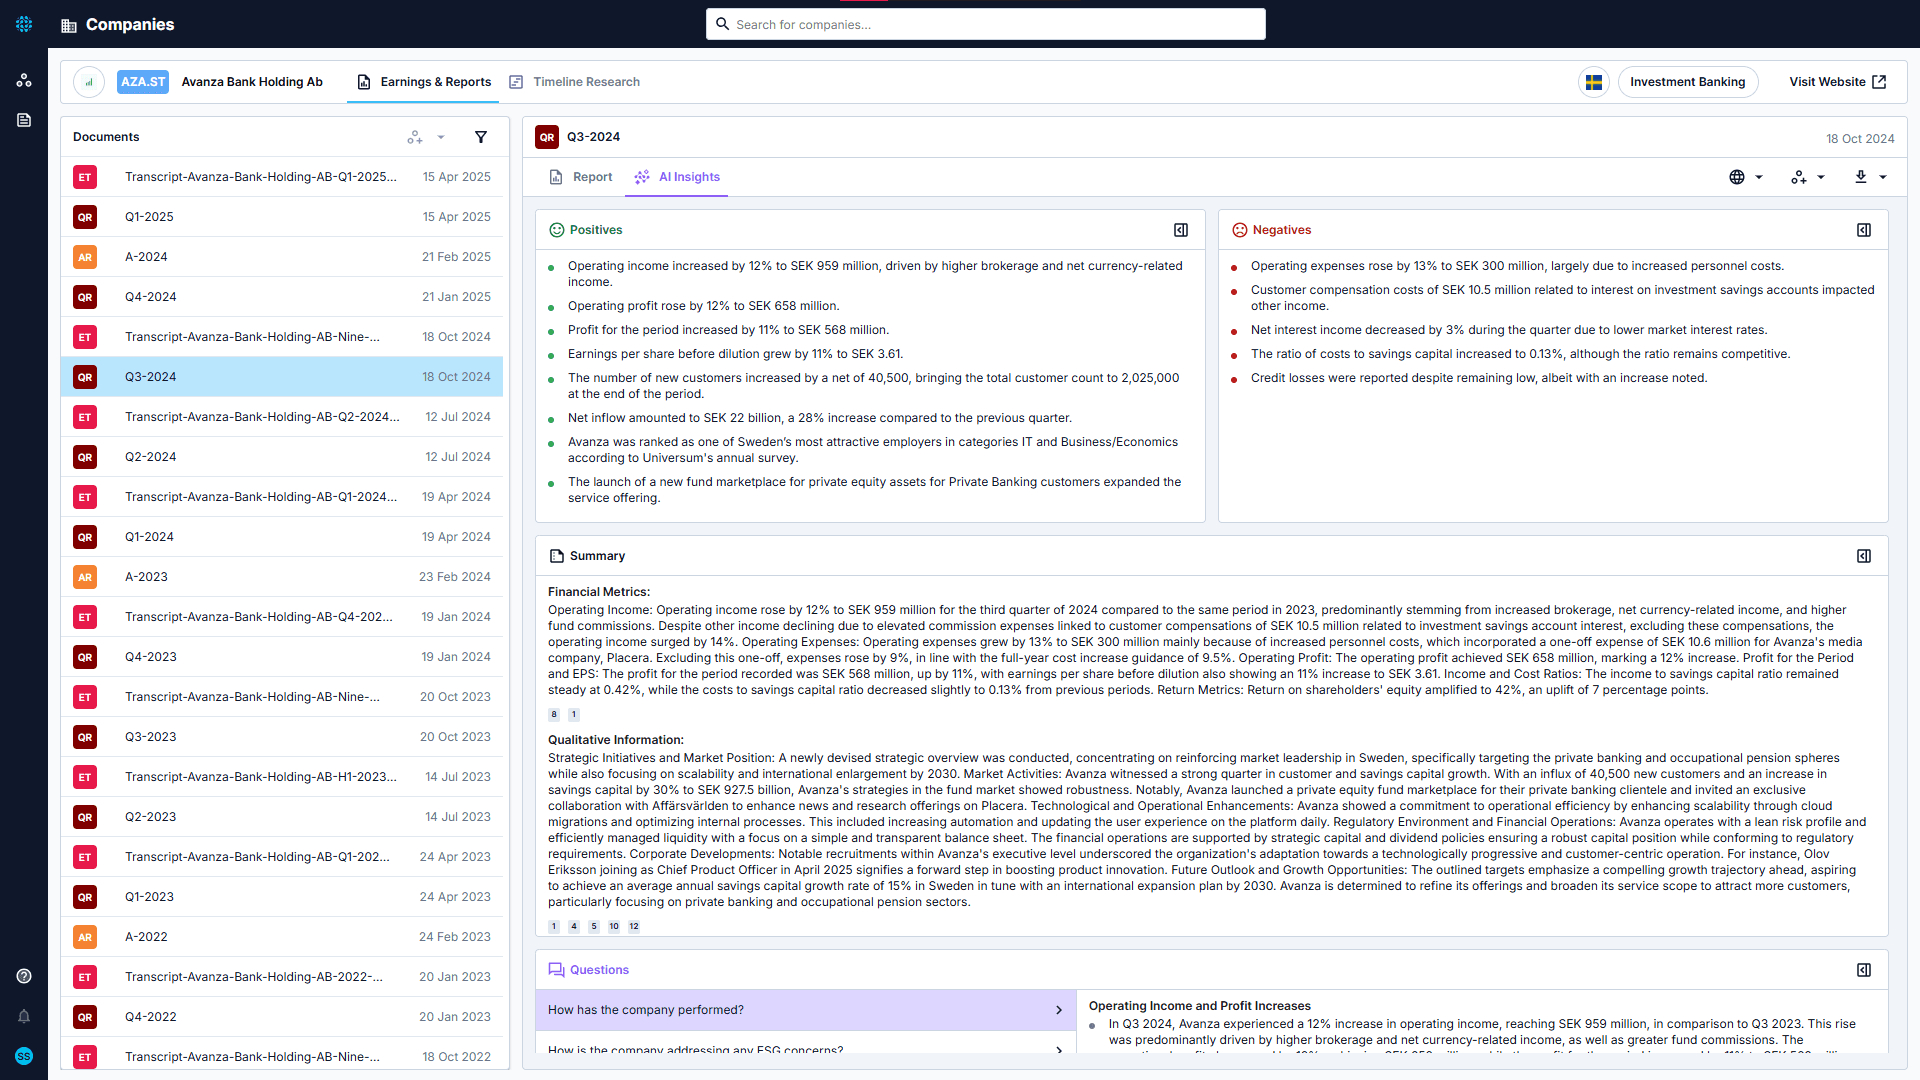Click the Sweden flag icon
The width and height of the screenshot is (1920, 1080).
(1594, 82)
